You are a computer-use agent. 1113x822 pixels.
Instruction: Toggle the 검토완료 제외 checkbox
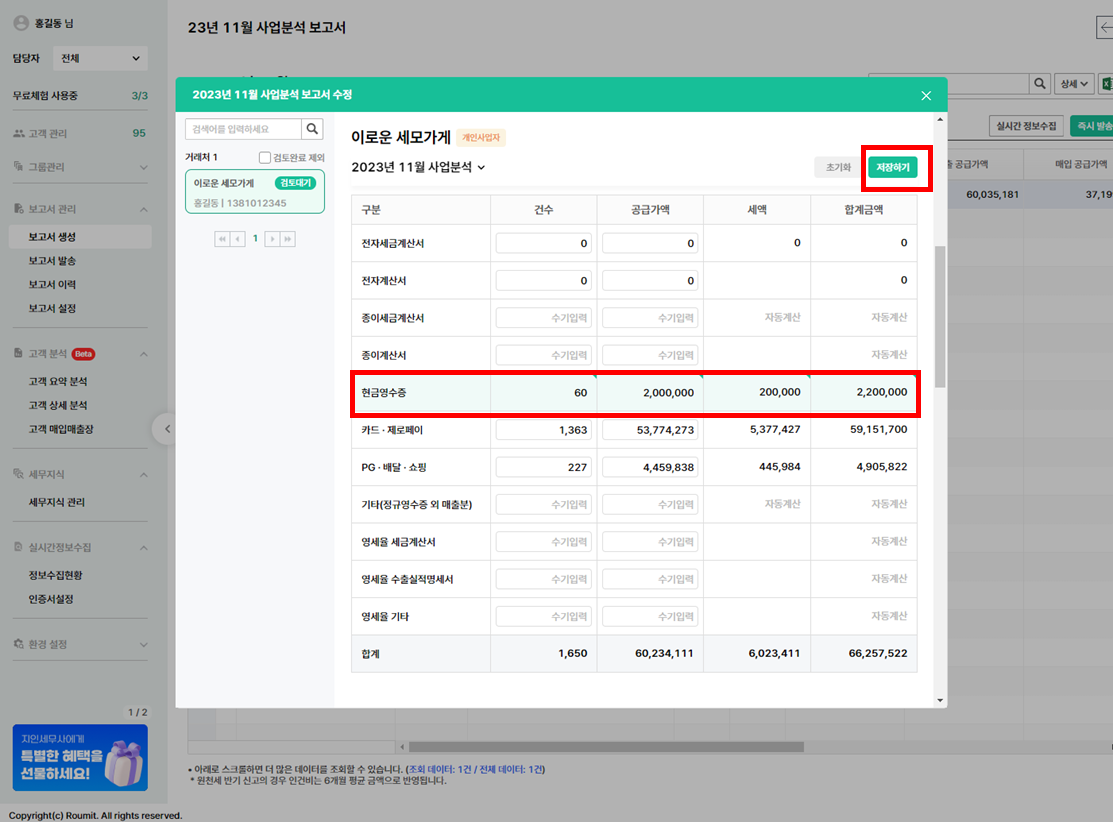265,157
